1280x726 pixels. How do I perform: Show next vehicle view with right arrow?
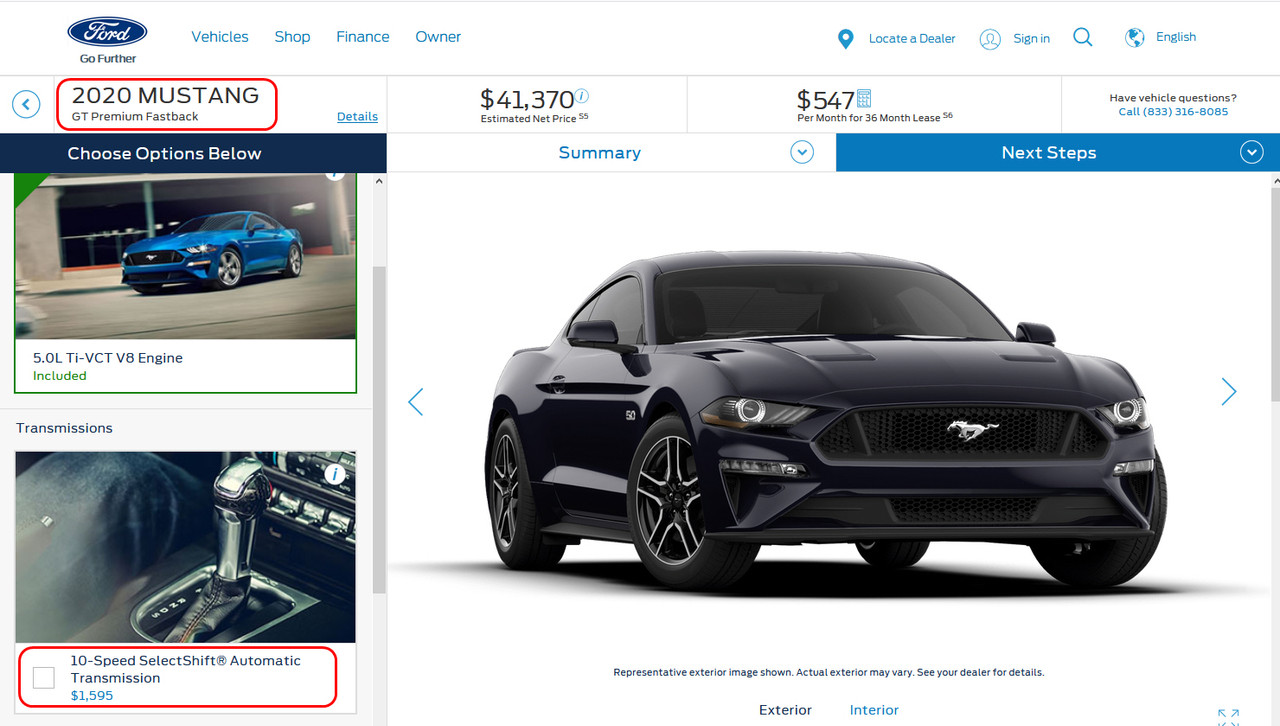(1229, 392)
